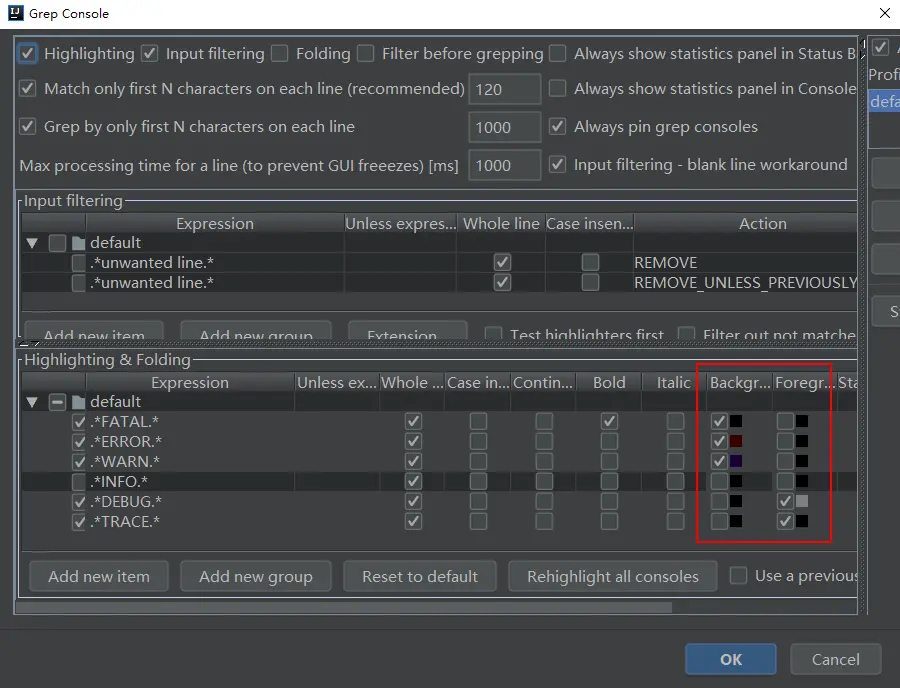Toggle the Highlighting default group checkbox
900x688 pixels.
(57, 402)
